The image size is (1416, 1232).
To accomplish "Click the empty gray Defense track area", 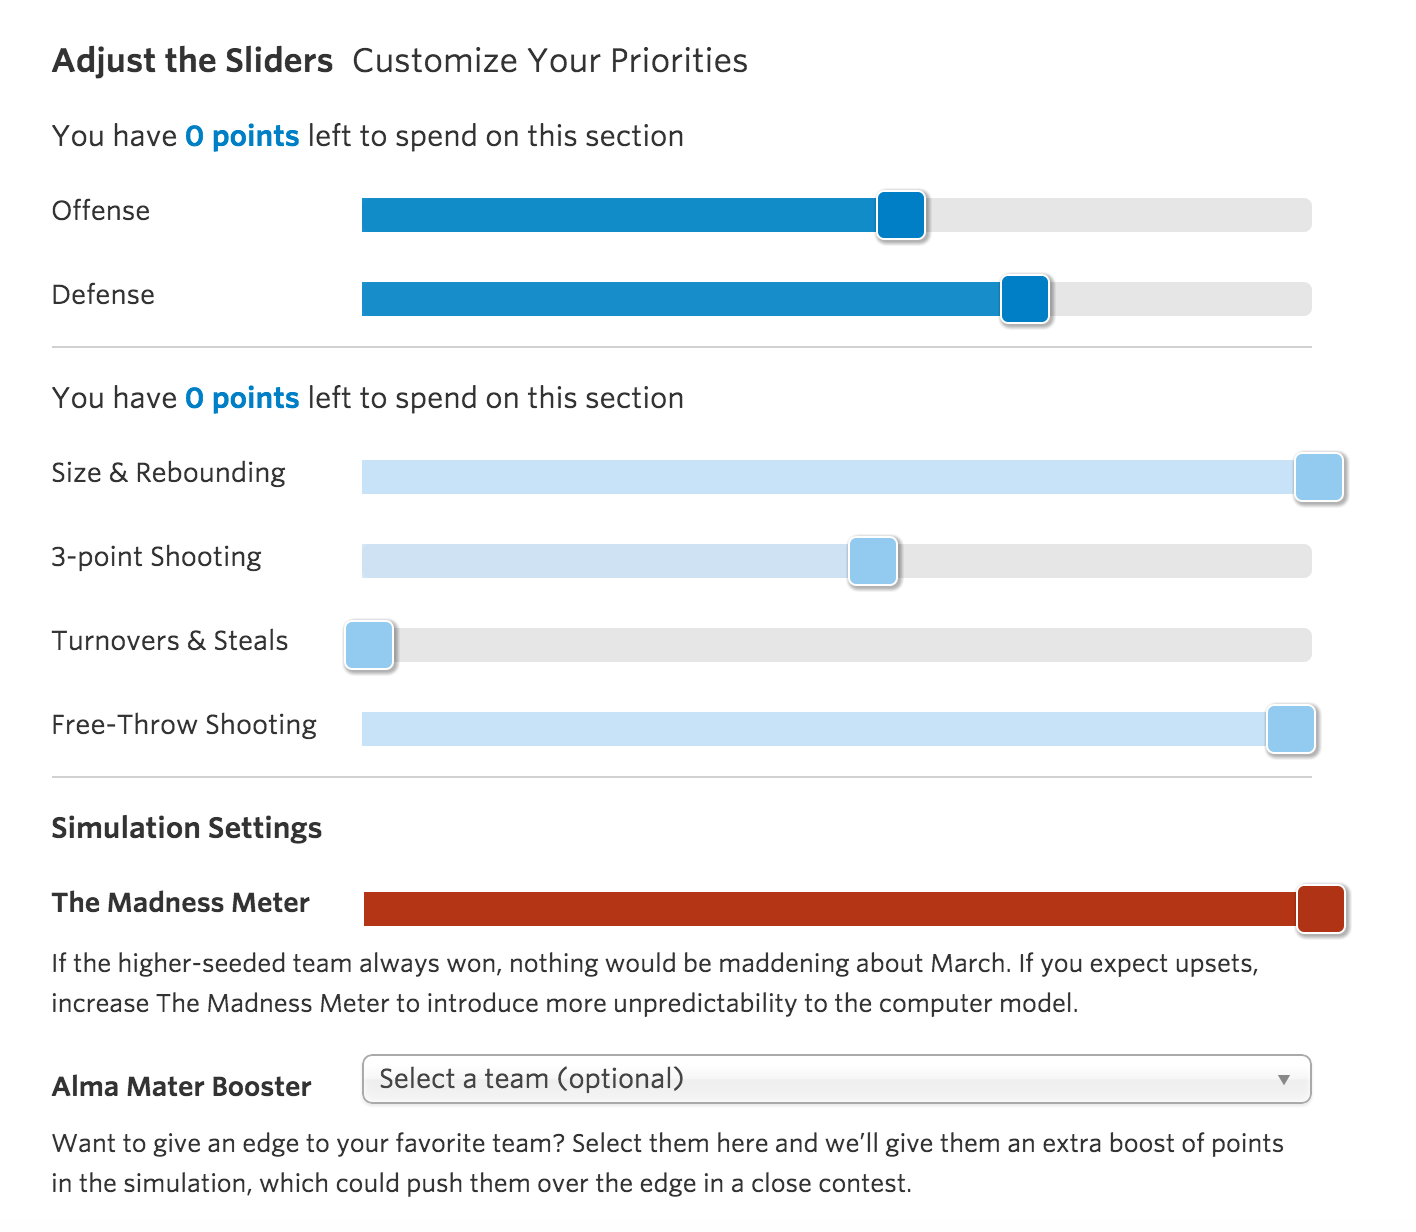I will click(x=1180, y=299).
